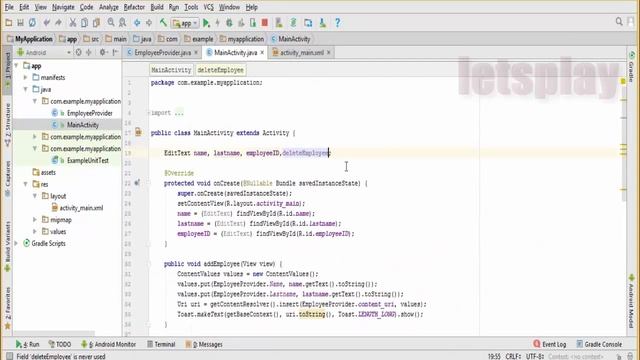
Task: Open the Gradle Console
Action: 599,344
